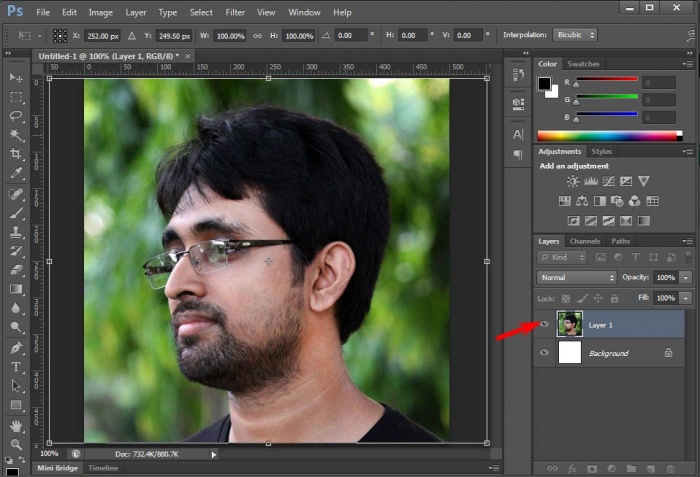Hide Layer 1 using eye icon
Image resolution: width=700 pixels, height=477 pixels.
[x=545, y=324]
